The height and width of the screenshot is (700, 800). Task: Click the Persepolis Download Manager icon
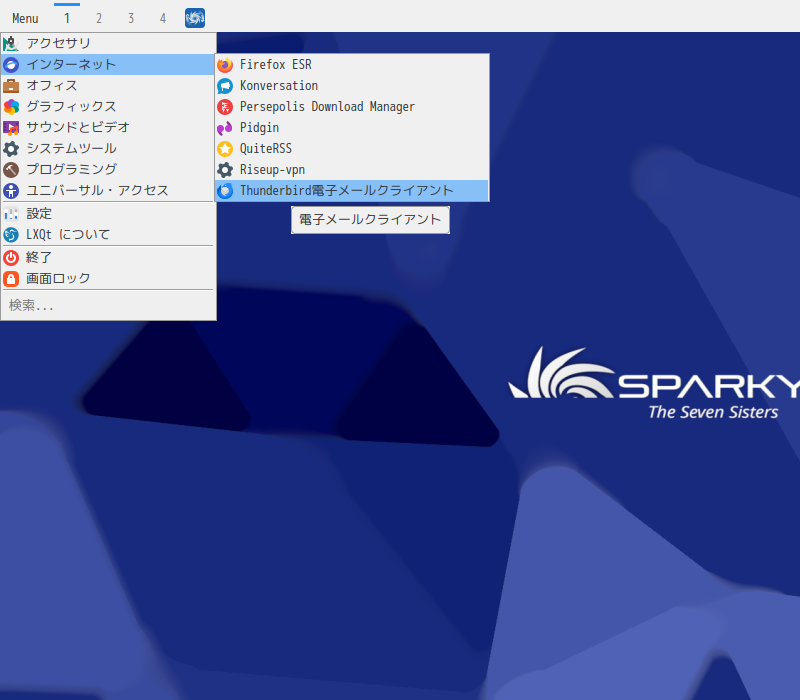[x=225, y=106]
